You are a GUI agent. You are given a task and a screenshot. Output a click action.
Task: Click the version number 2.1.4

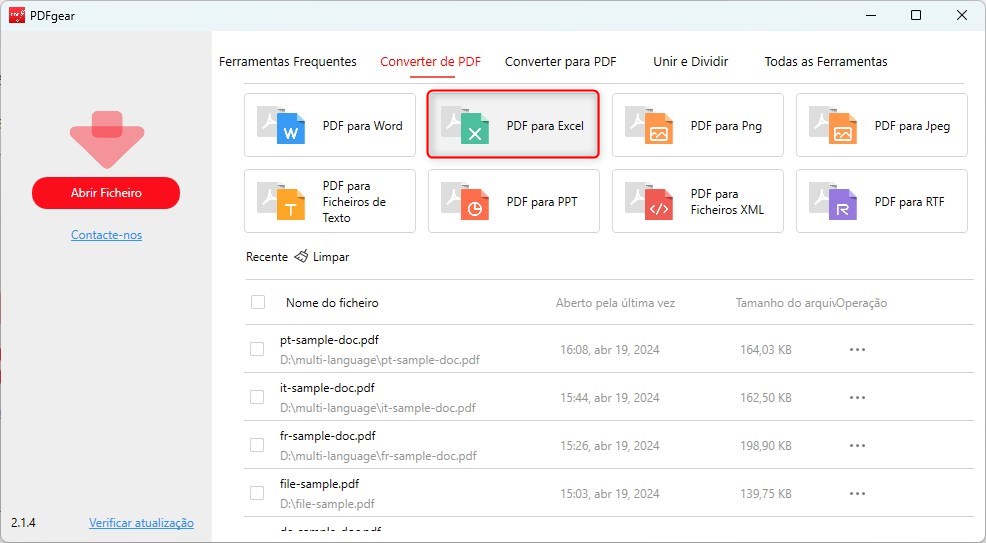(23, 523)
